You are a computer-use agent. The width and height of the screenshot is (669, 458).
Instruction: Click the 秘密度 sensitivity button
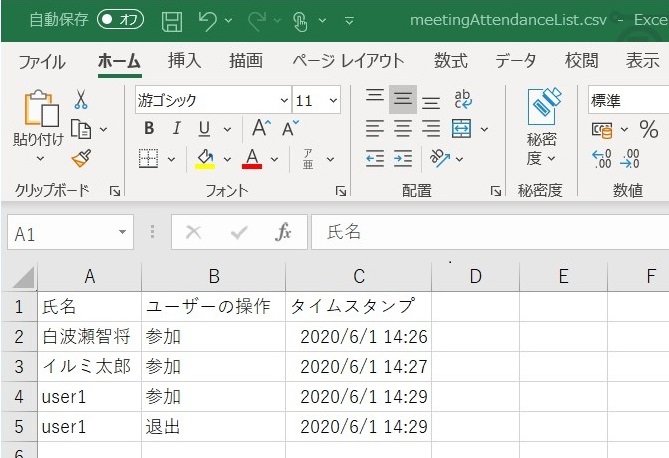click(541, 128)
